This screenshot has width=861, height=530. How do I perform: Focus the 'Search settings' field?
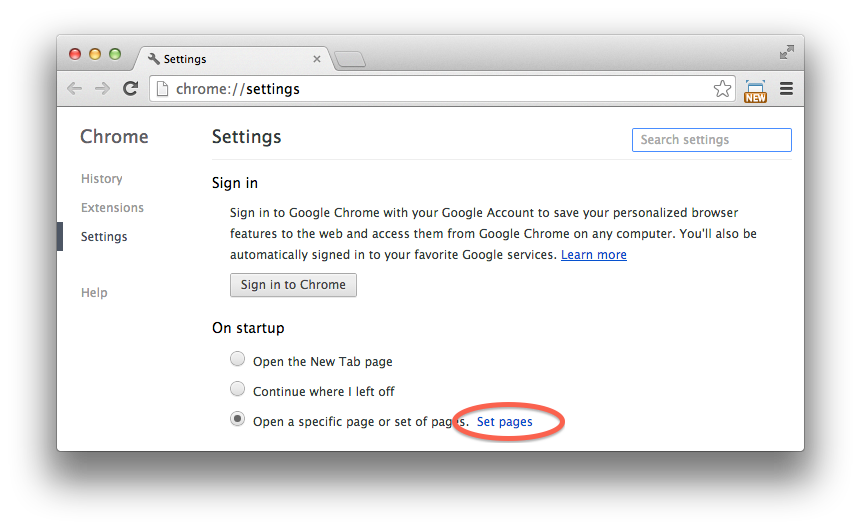click(x=711, y=140)
